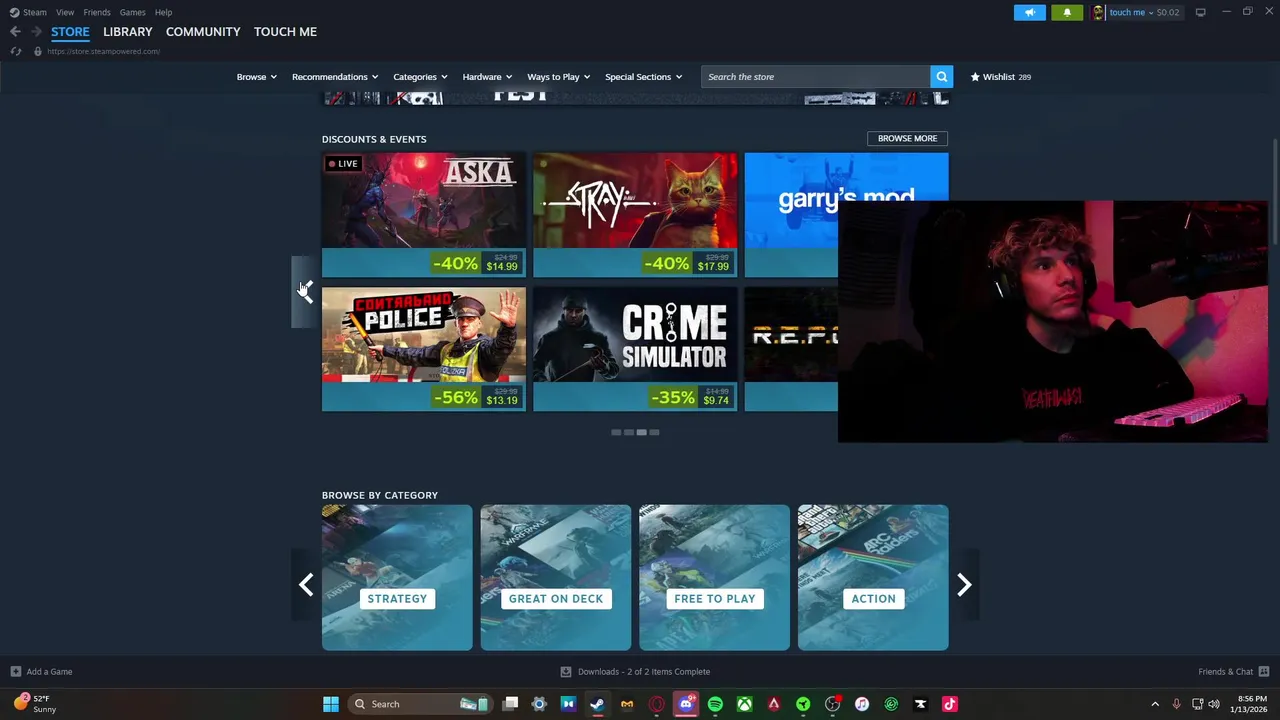Click the Steam announcements megaphone icon
Image resolution: width=1280 pixels, height=720 pixels.
(1029, 12)
